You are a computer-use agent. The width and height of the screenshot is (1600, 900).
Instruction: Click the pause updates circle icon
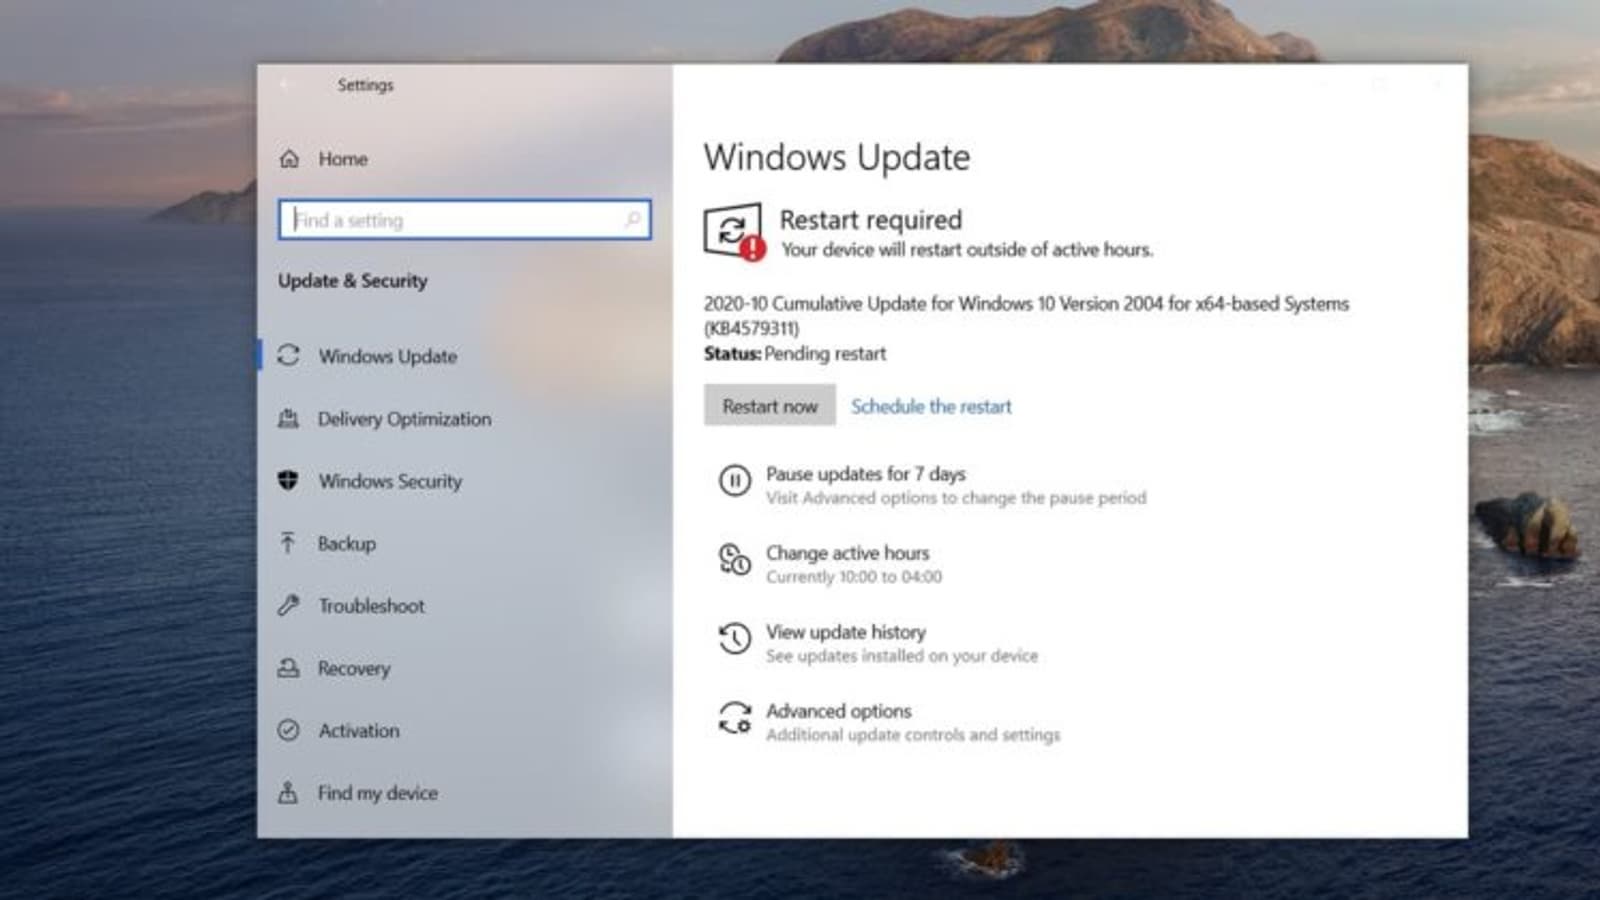(x=735, y=481)
